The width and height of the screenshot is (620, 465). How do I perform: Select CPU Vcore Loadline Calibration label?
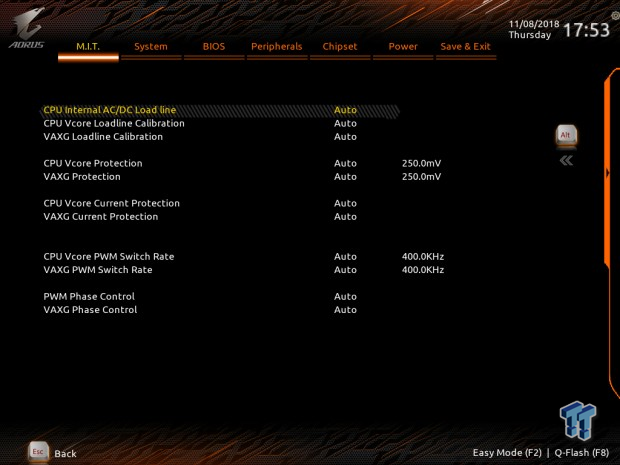pos(114,123)
